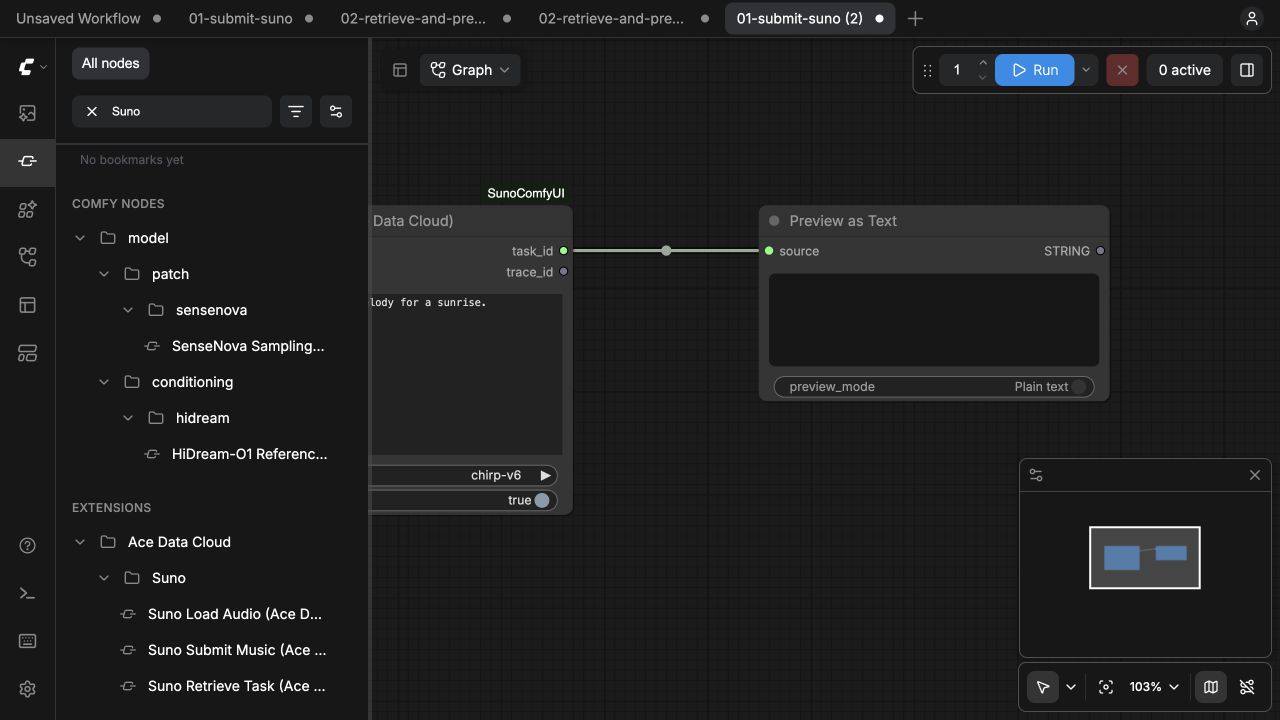Open the workflows sidebar icon
The width and height of the screenshot is (1280, 720).
pyautogui.click(x=27, y=257)
